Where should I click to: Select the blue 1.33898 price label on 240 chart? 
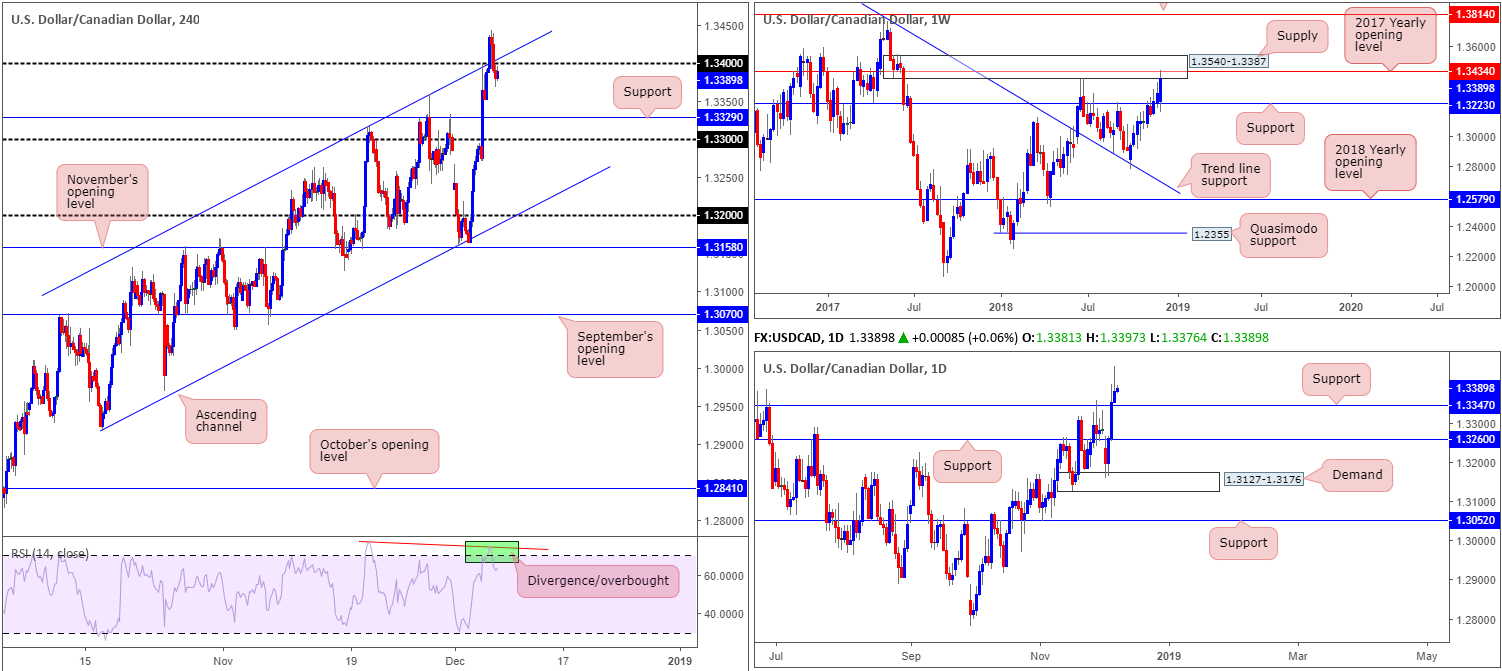tap(723, 79)
